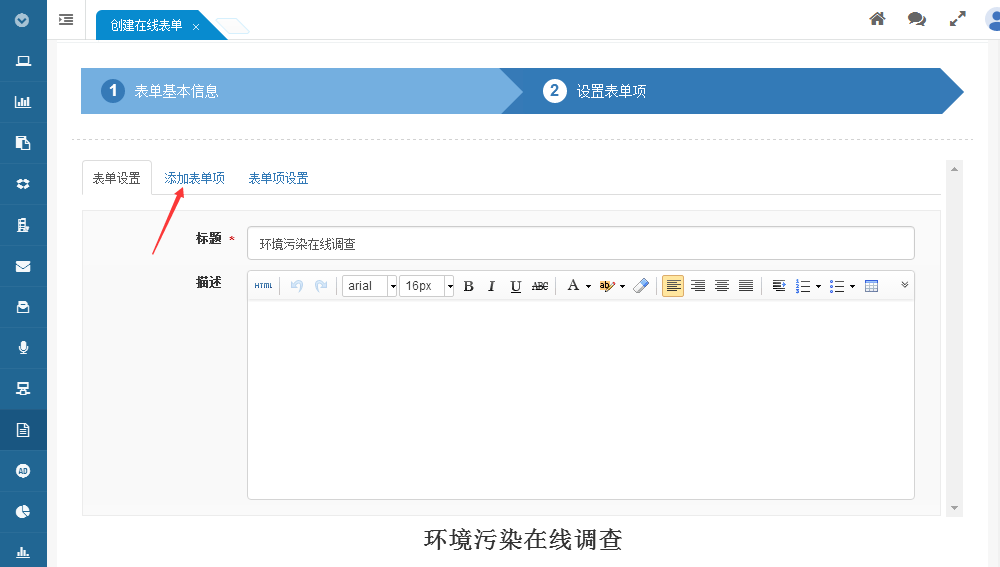The image size is (1000, 567).
Task: Open the arial font family dropdown
Action: (370, 286)
